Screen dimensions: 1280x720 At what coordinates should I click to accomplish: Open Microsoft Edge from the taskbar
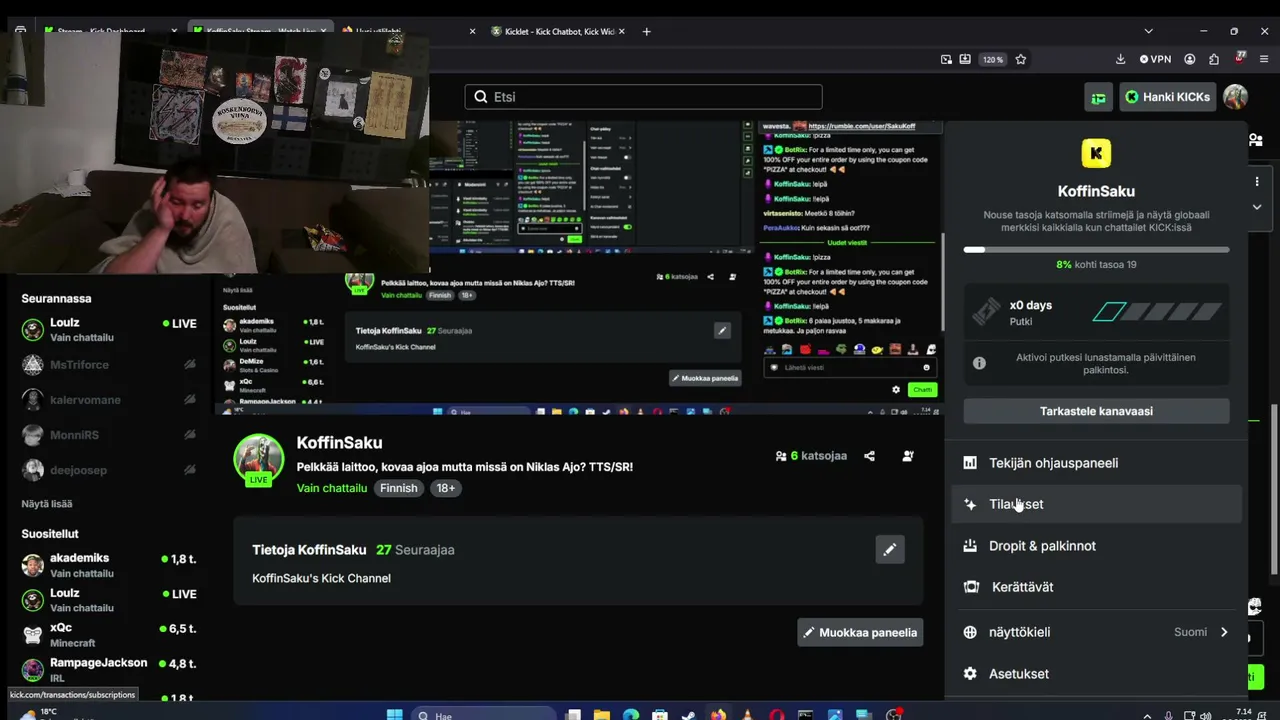pos(631,715)
